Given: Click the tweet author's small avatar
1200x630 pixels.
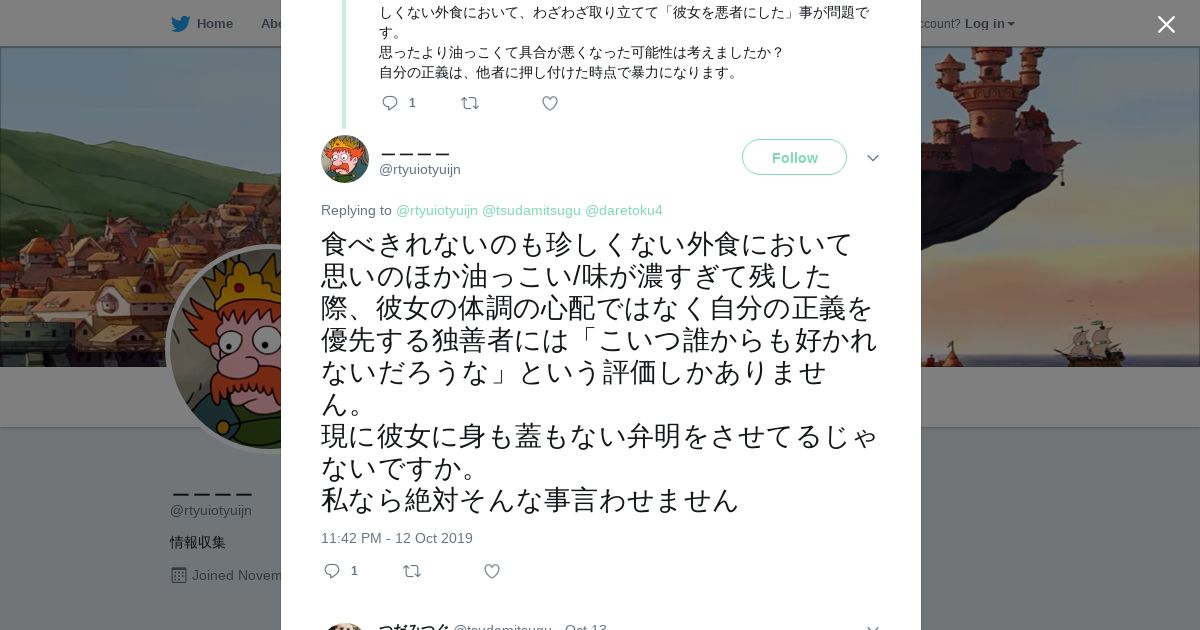Looking at the screenshot, I should click(x=345, y=159).
